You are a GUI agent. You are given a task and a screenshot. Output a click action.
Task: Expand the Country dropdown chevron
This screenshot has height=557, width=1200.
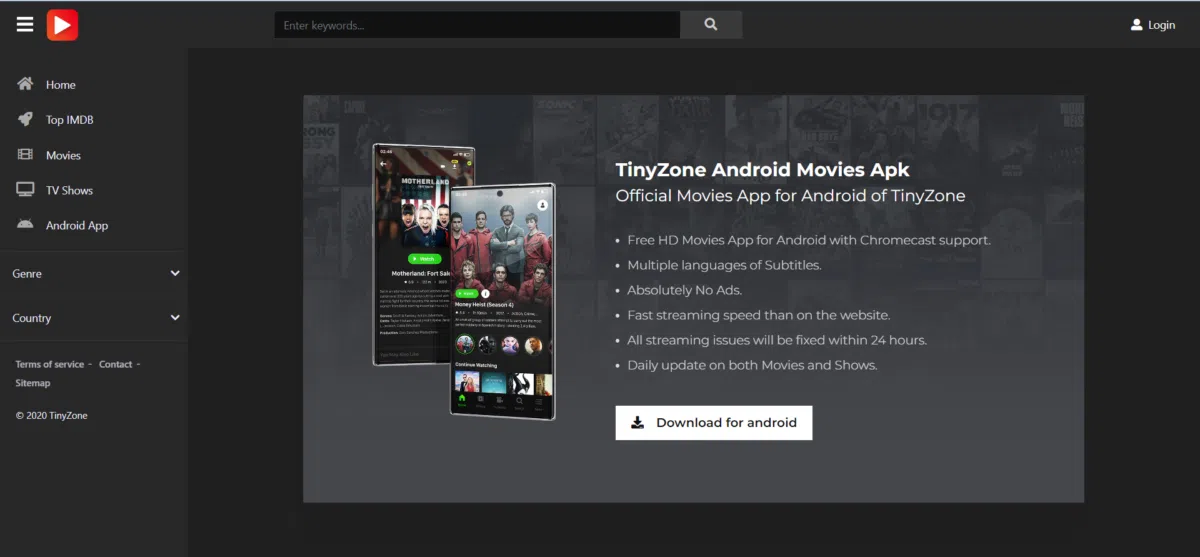tap(175, 318)
